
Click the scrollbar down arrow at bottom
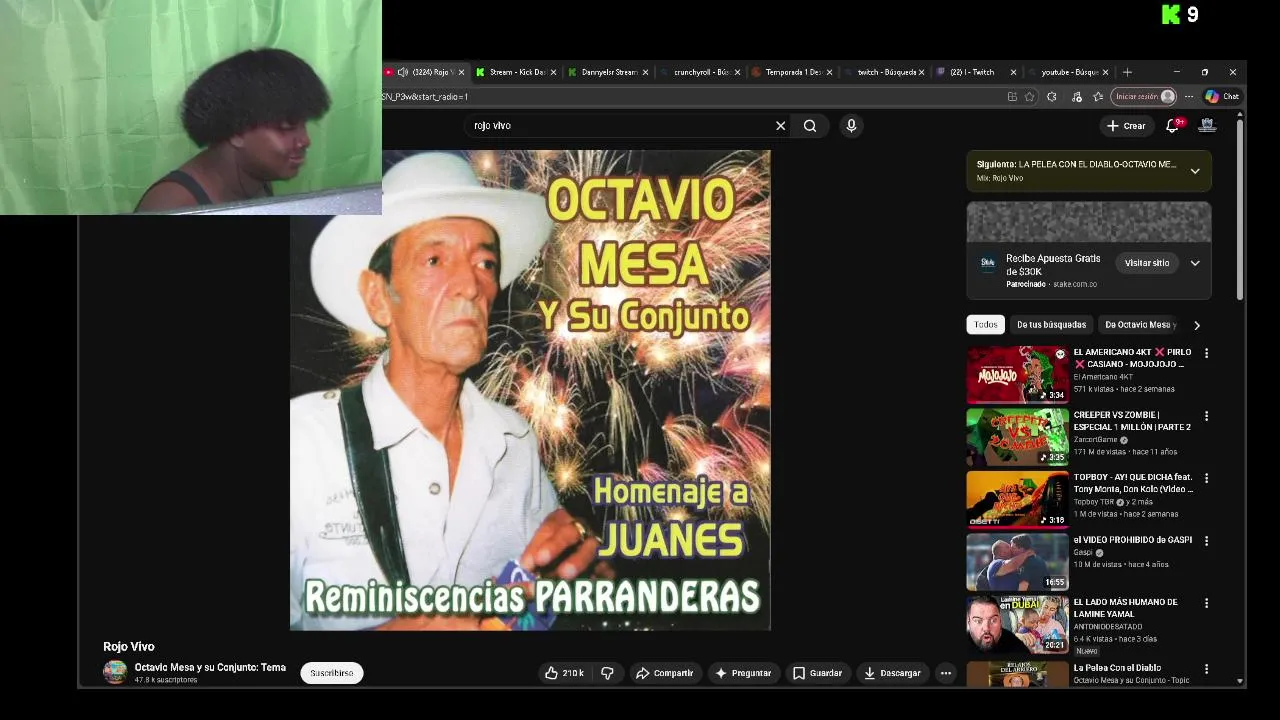coord(1240,682)
